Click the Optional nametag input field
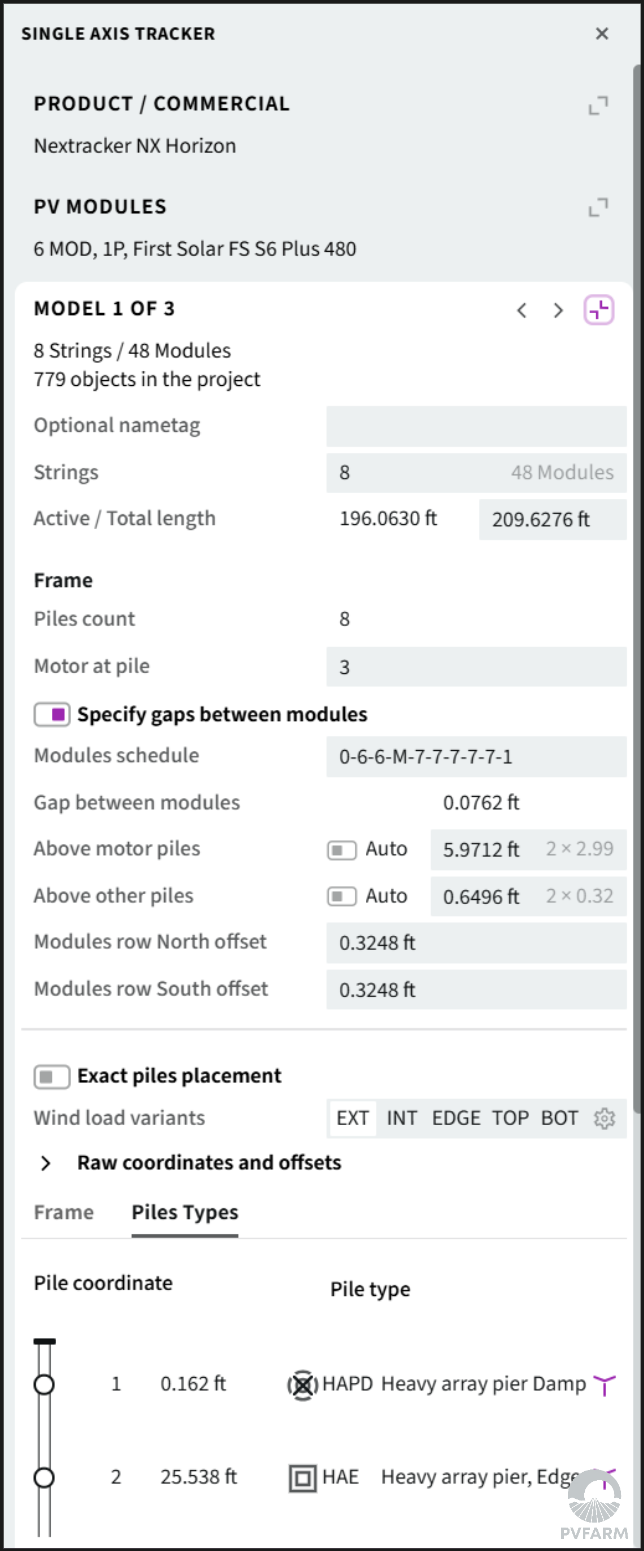The image size is (644, 1551). [x=476, y=426]
